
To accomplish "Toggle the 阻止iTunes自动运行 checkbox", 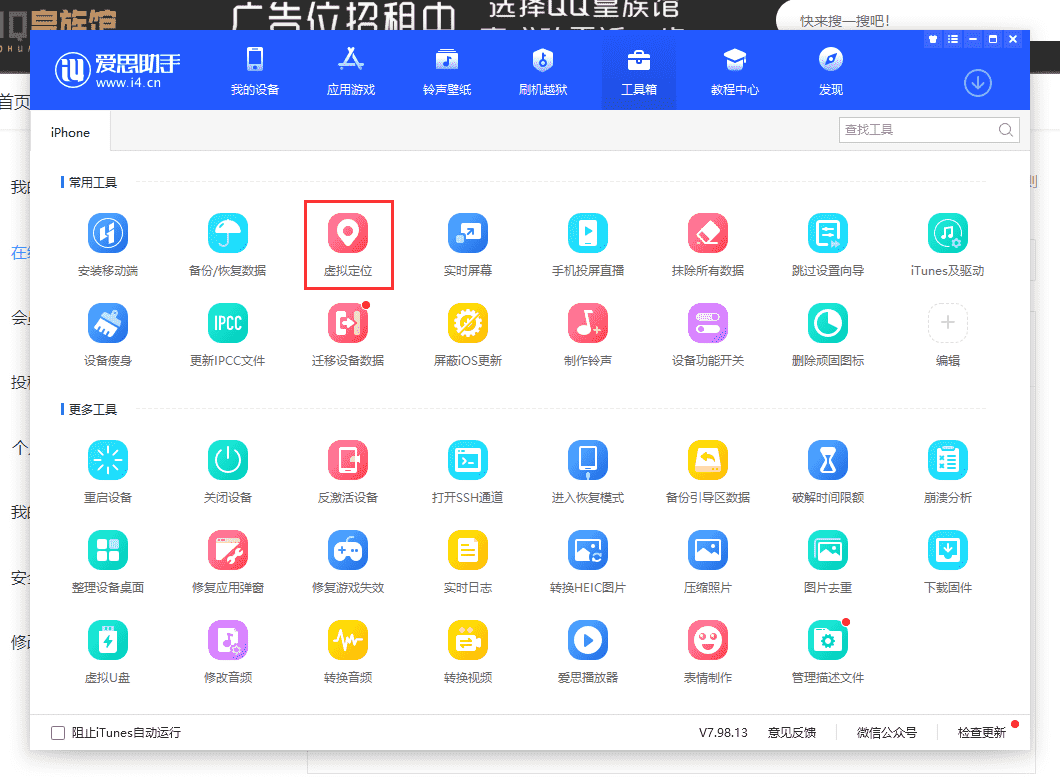I will click(x=58, y=733).
